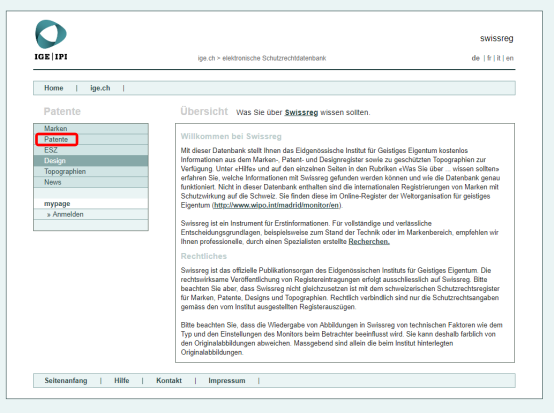
Task: Open the Kontakt footer link
Action: click(x=169, y=381)
